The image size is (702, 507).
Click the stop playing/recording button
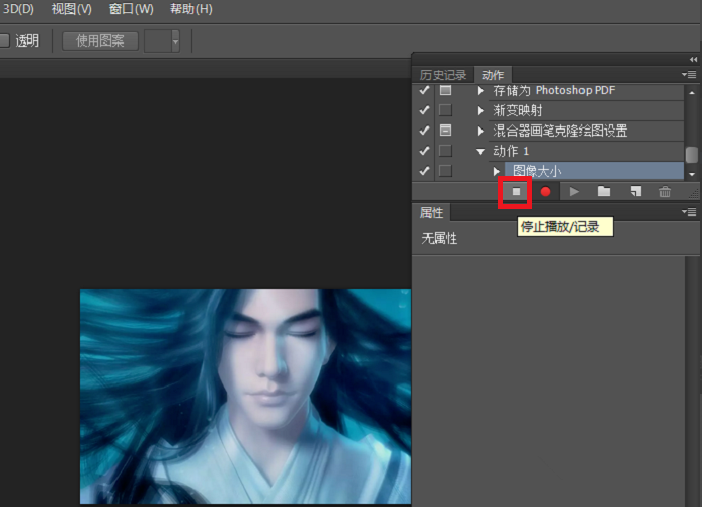(516, 192)
